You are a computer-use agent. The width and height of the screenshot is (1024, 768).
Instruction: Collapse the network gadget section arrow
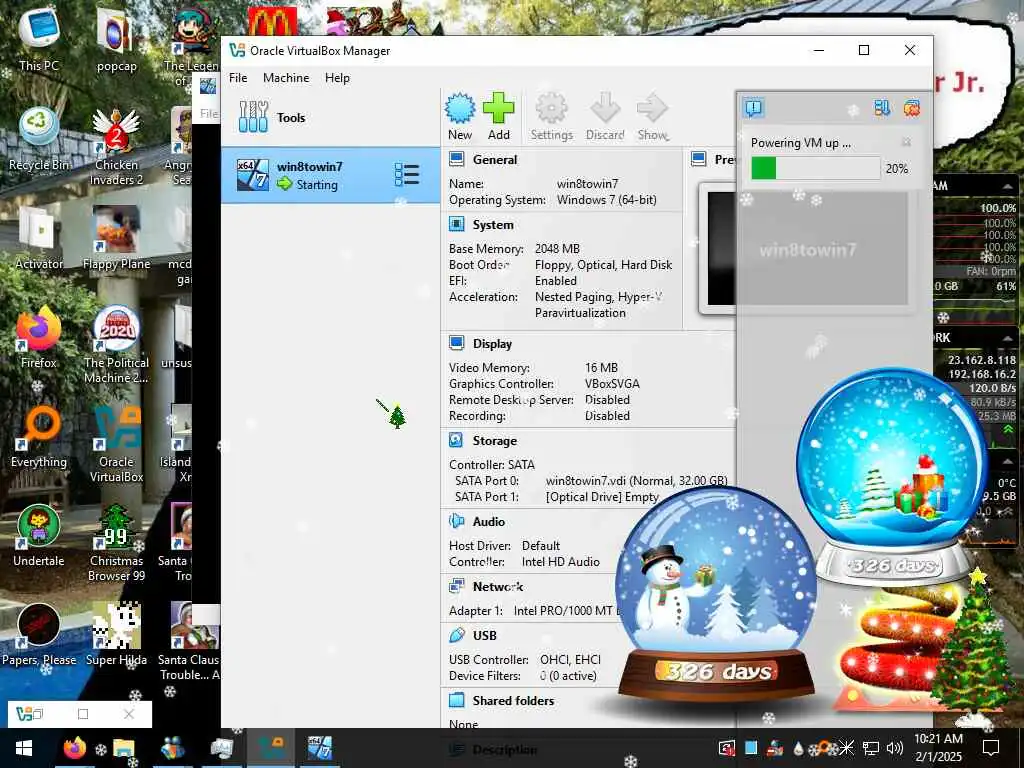tap(1009, 338)
